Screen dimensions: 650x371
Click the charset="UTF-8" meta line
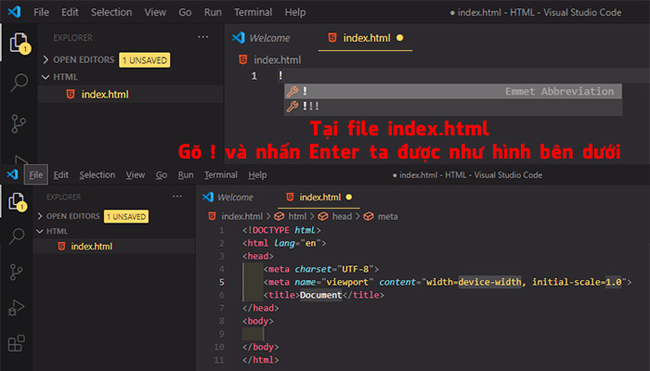coord(321,269)
